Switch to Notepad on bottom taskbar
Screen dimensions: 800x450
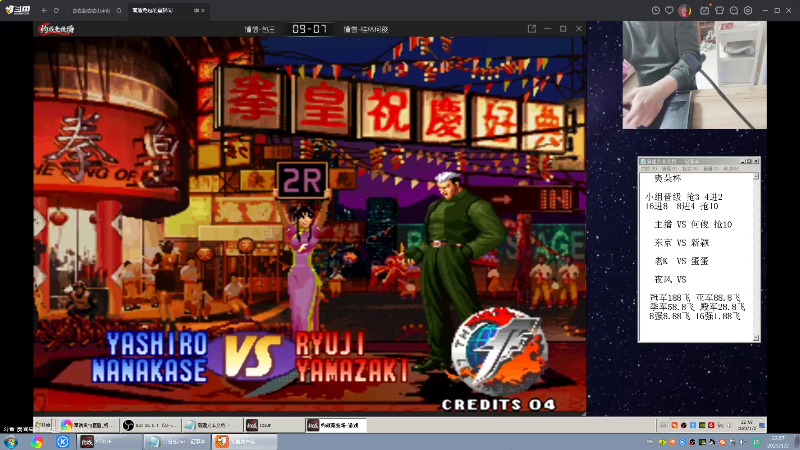click(x=177, y=441)
